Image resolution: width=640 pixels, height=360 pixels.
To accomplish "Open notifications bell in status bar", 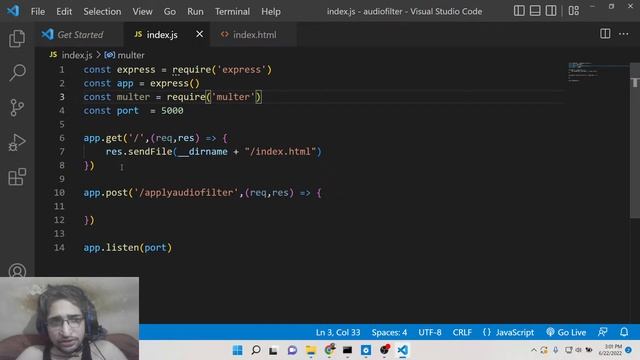I will [624, 332].
